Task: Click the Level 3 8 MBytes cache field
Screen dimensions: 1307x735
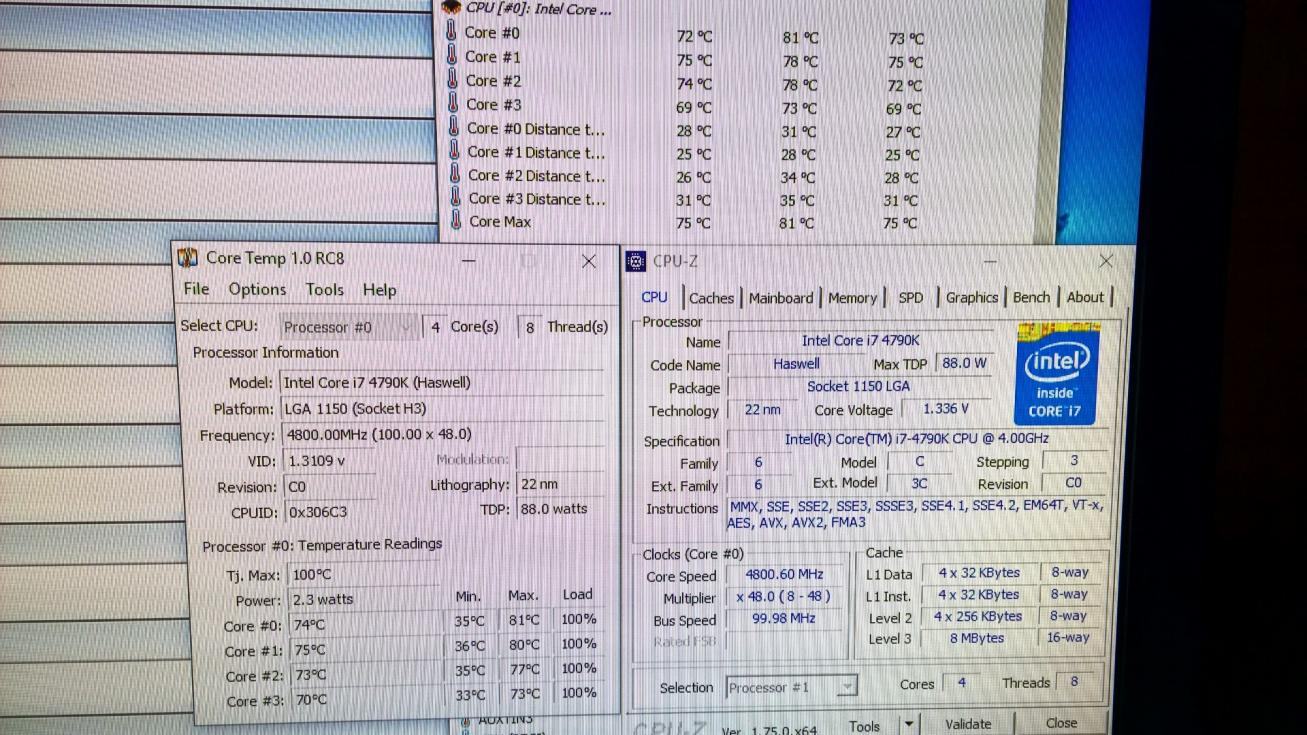Action: 978,638
